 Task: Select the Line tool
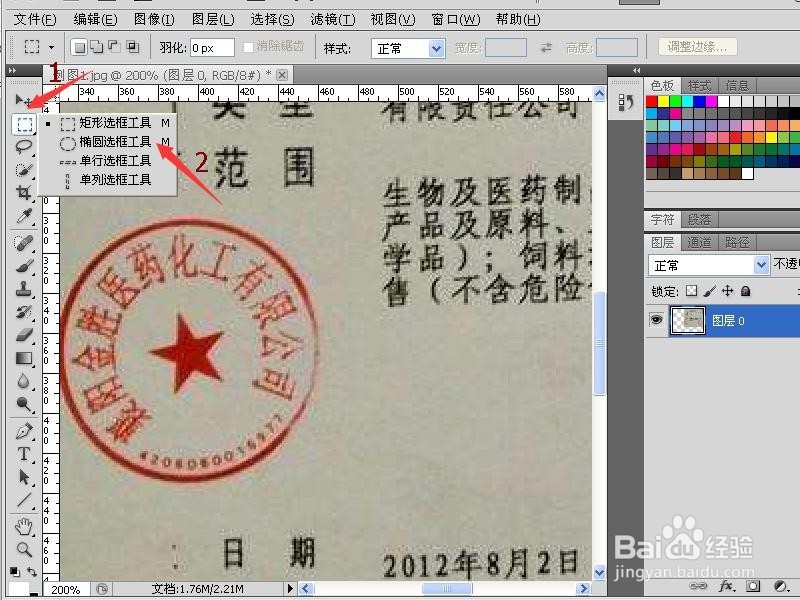(x=23, y=500)
